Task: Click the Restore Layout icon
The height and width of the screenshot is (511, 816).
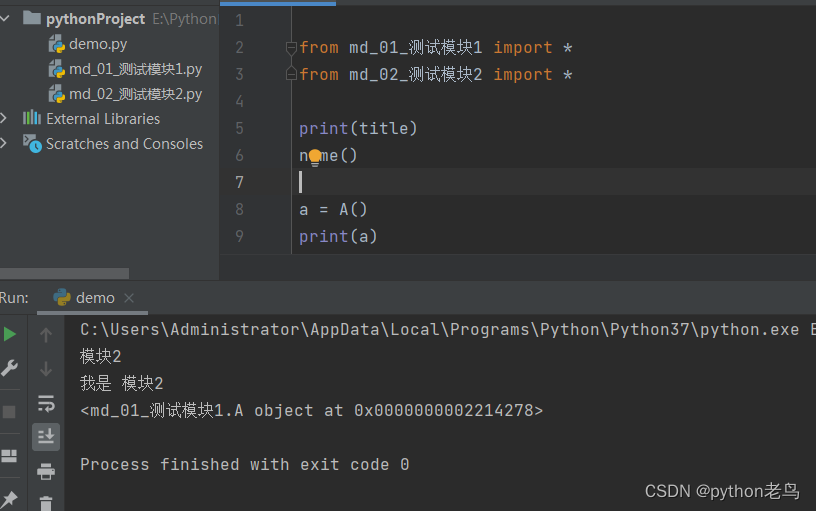Action: [x=10, y=456]
